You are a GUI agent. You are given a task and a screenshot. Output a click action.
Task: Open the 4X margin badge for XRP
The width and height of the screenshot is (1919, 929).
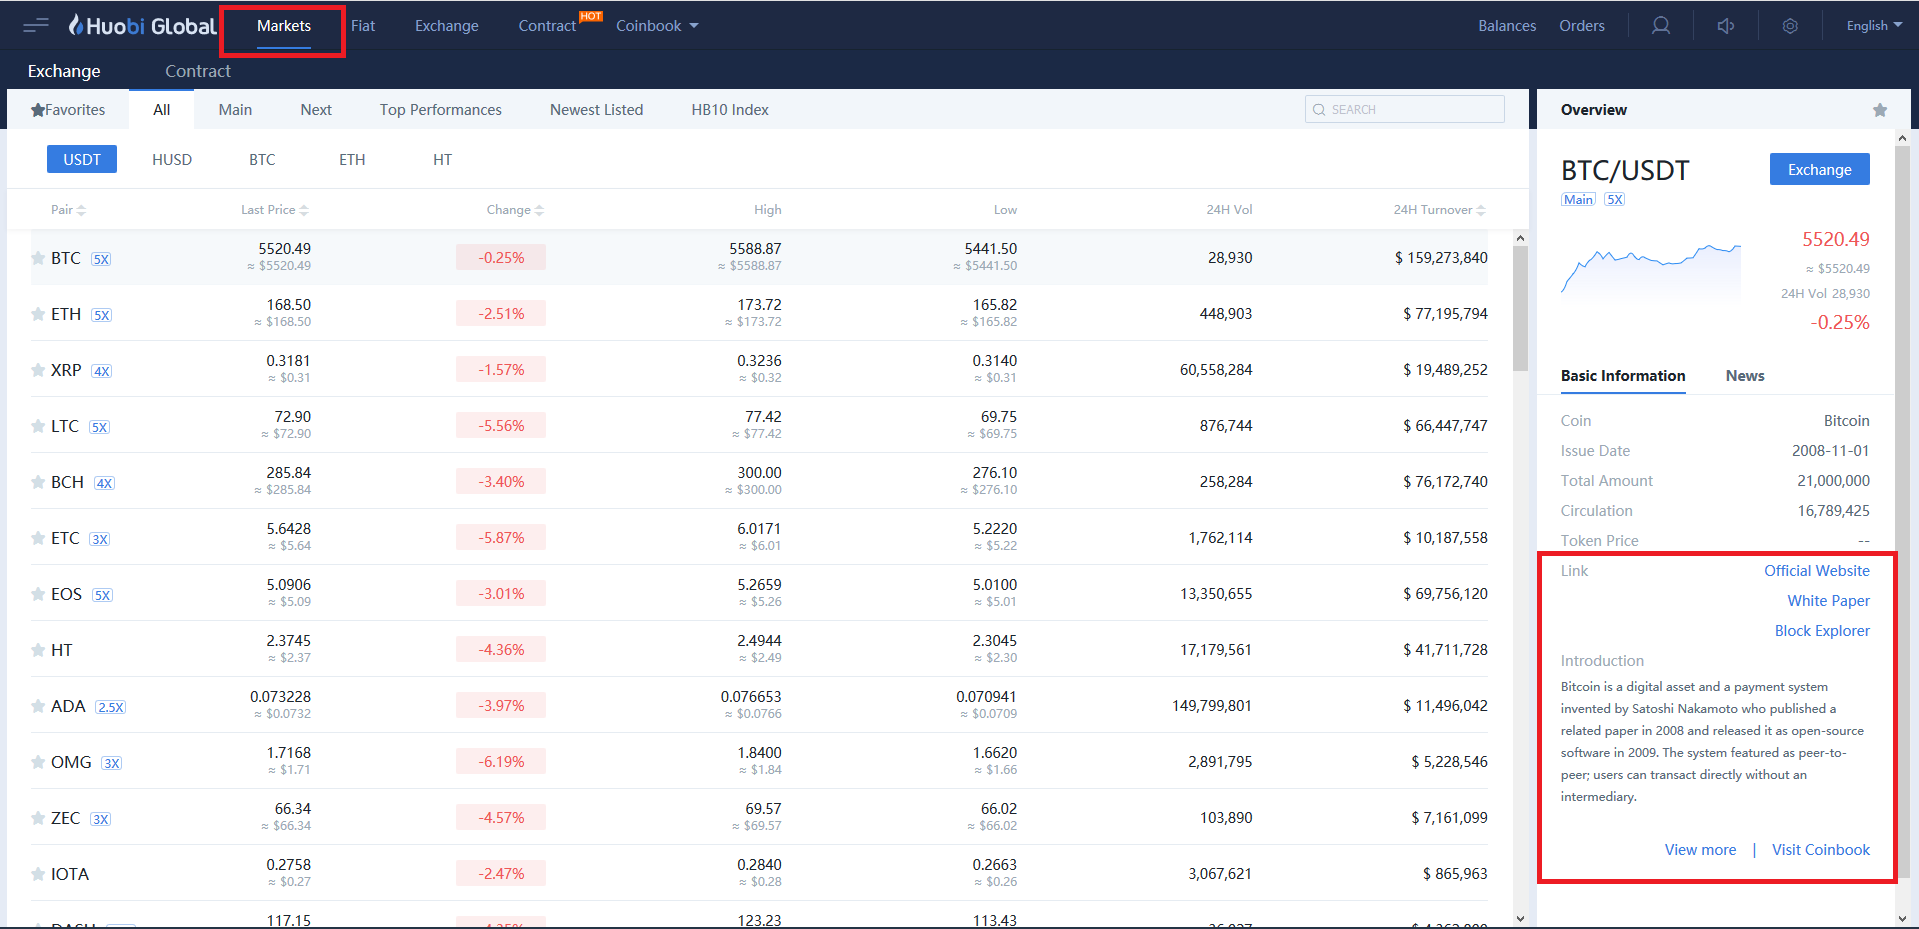(102, 371)
